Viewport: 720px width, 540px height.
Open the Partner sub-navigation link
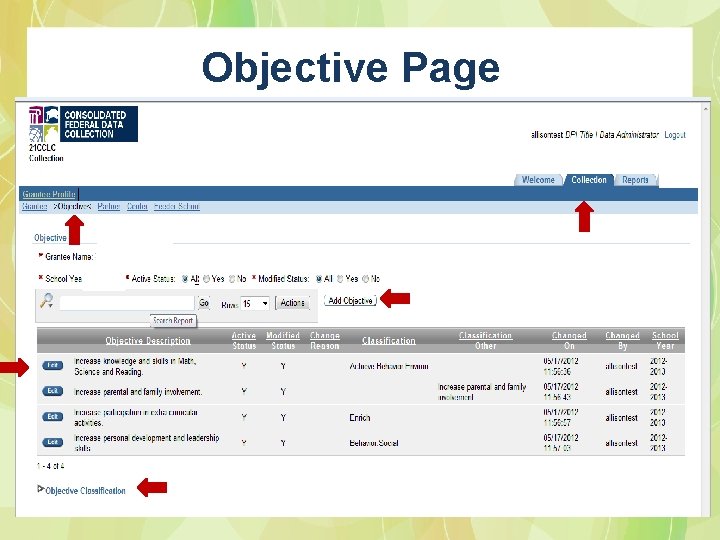pos(108,207)
